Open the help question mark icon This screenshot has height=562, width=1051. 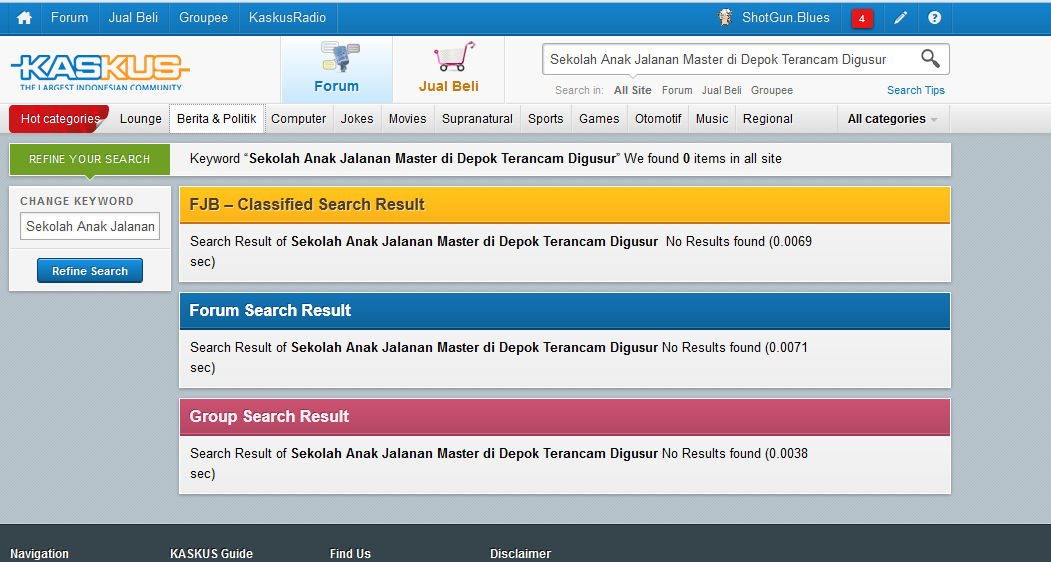934,18
